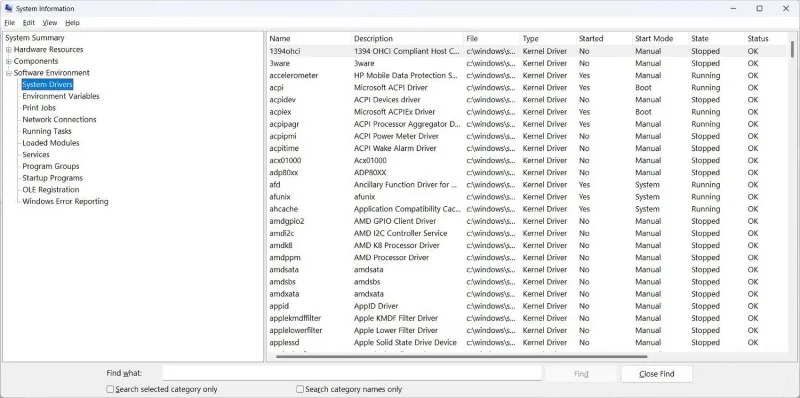Open Network Connections category
Viewport: 800px width, 398px height.
point(59,119)
